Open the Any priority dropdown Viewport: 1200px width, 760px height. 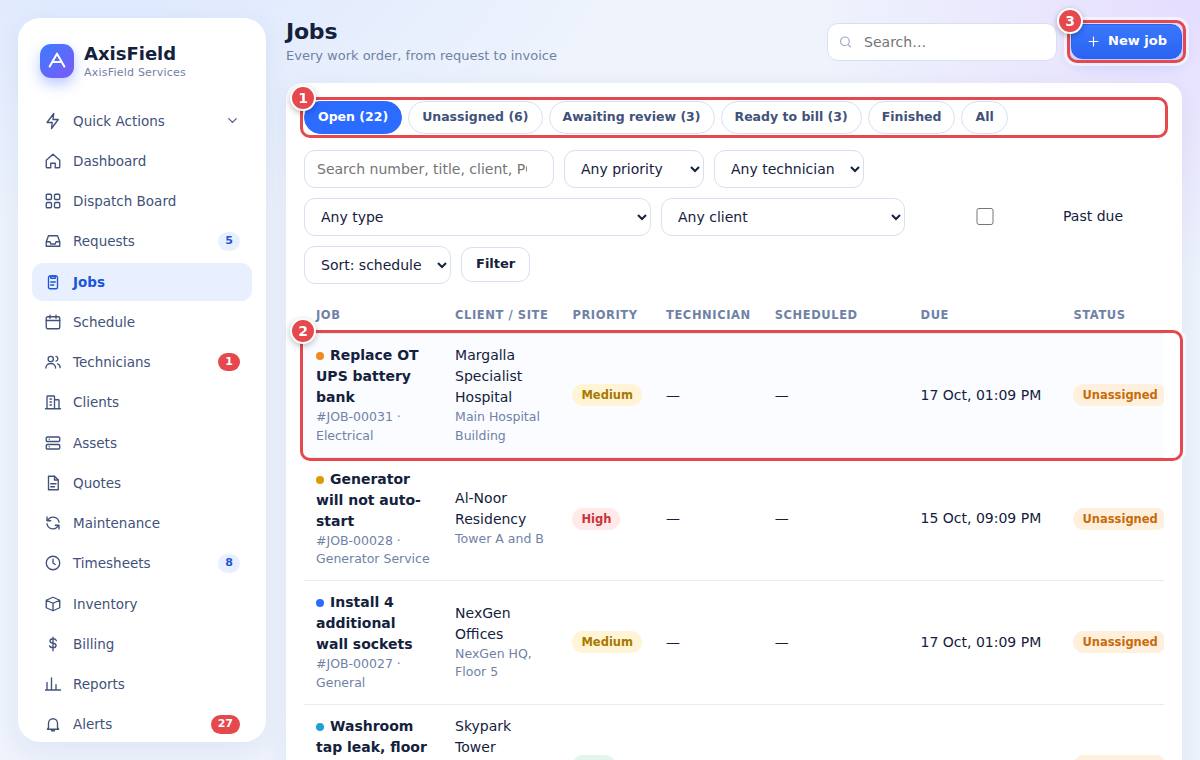coord(634,169)
